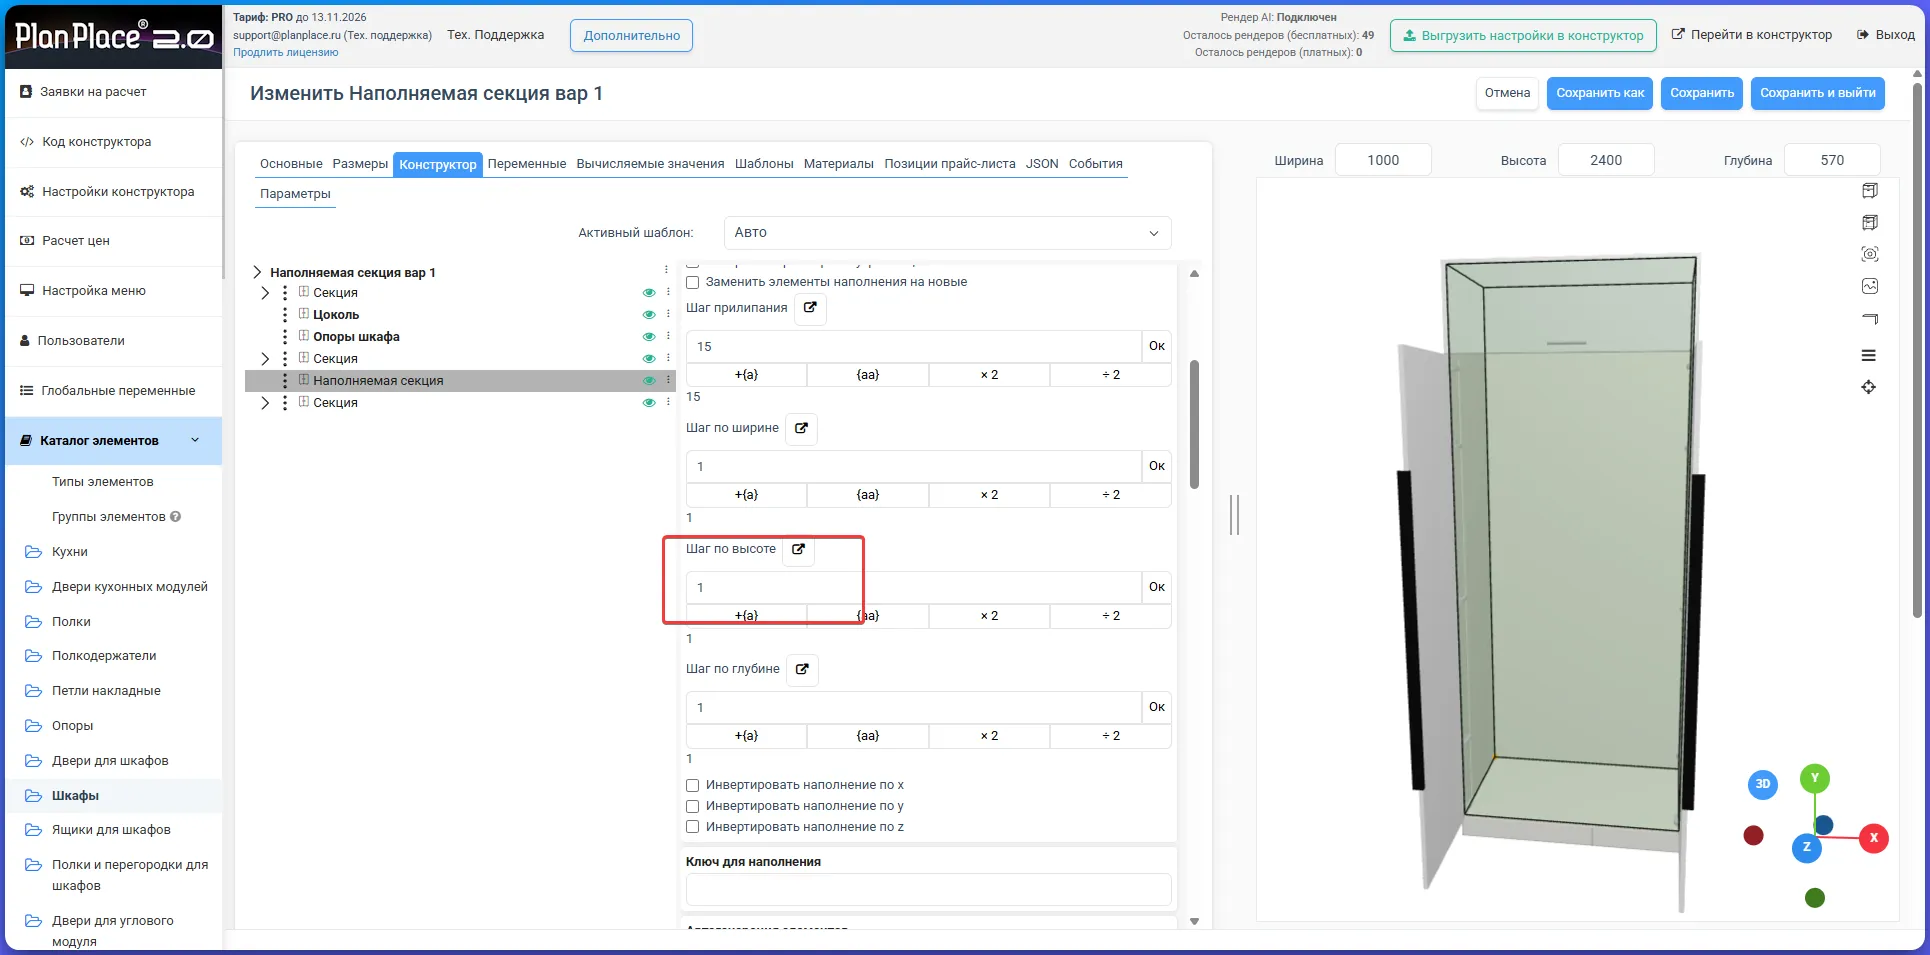Click the parameters panel vertical scrollbar
1930x955 pixels.
[x=1194, y=425]
